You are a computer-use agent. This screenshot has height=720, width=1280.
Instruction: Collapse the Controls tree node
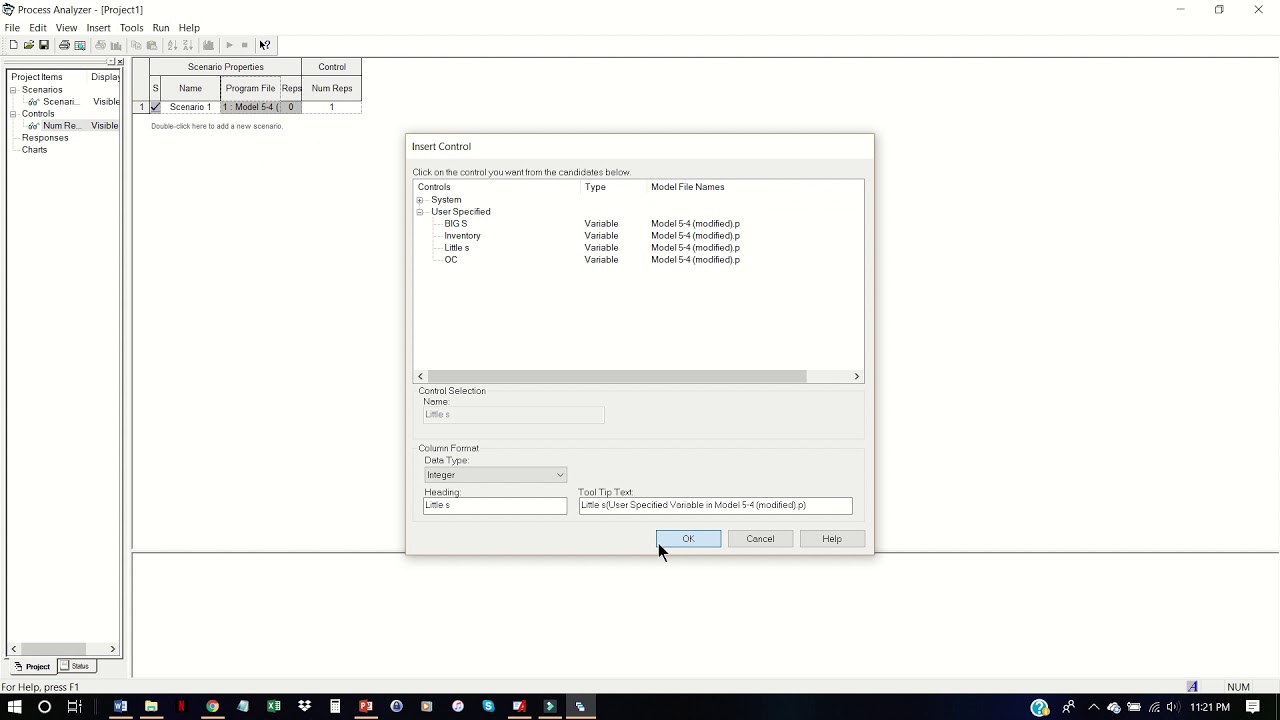tap(14, 114)
